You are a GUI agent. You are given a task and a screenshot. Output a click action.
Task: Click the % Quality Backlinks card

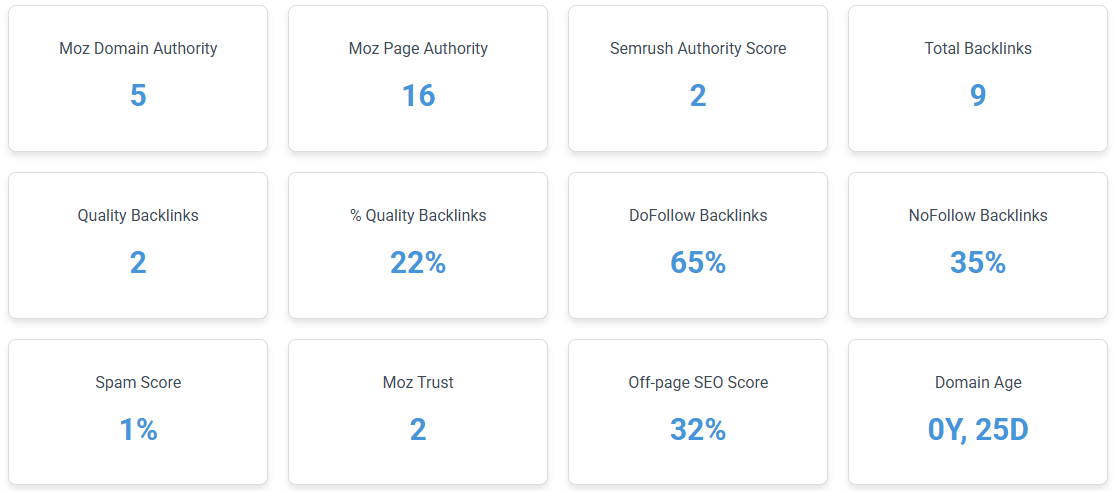click(x=418, y=245)
